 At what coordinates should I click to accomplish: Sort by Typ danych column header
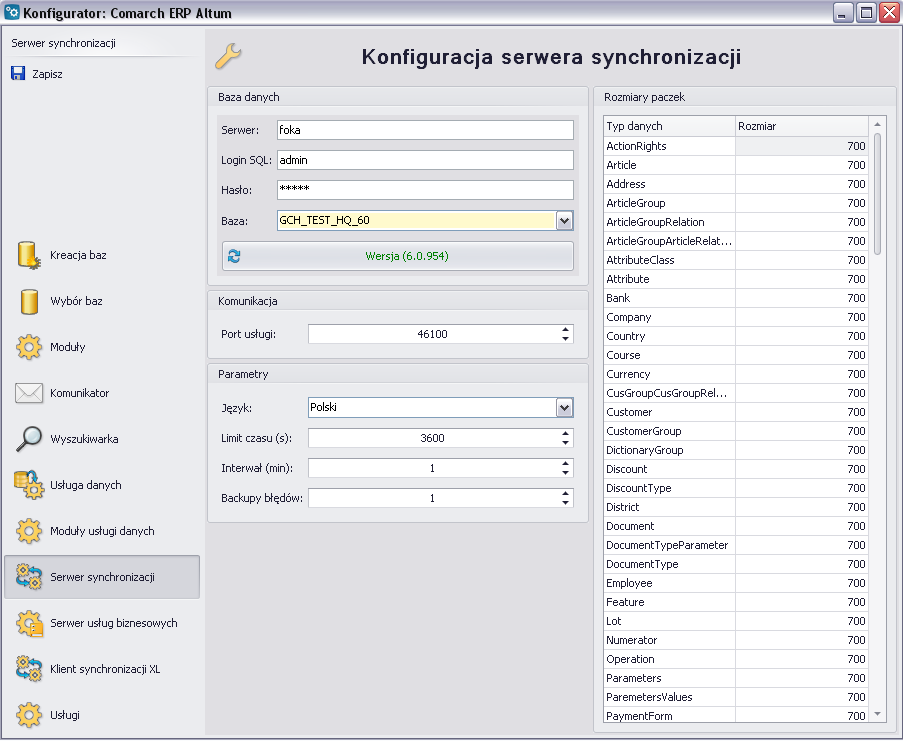tap(669, 126)
